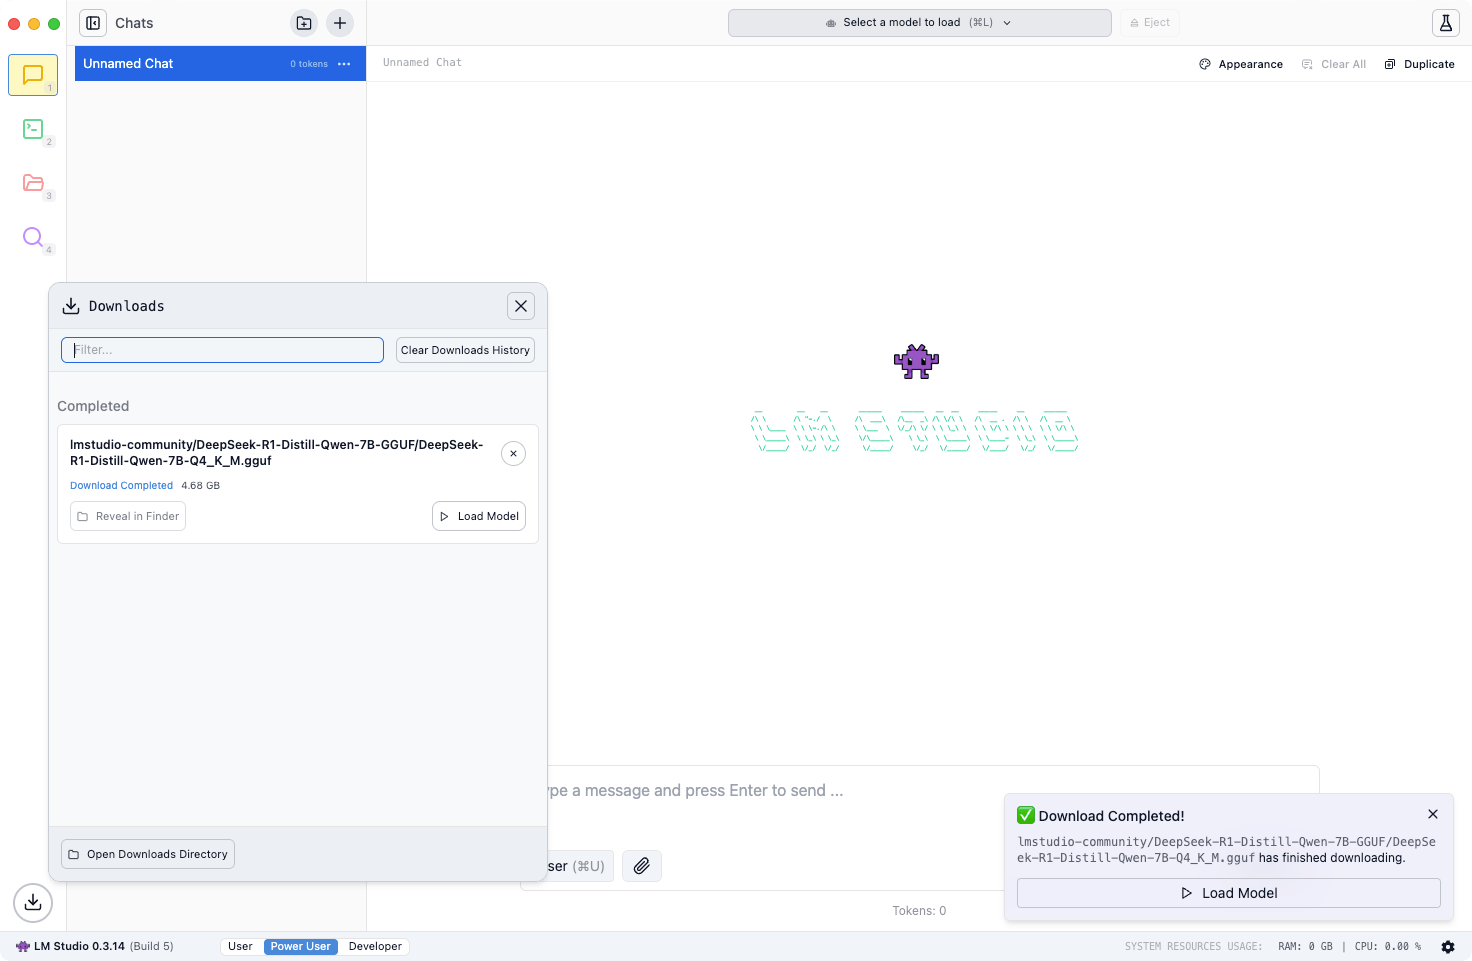Click Clear Downloads History button
The image size is (1472, 961).
pyautogui.click(x=465, y=350)
